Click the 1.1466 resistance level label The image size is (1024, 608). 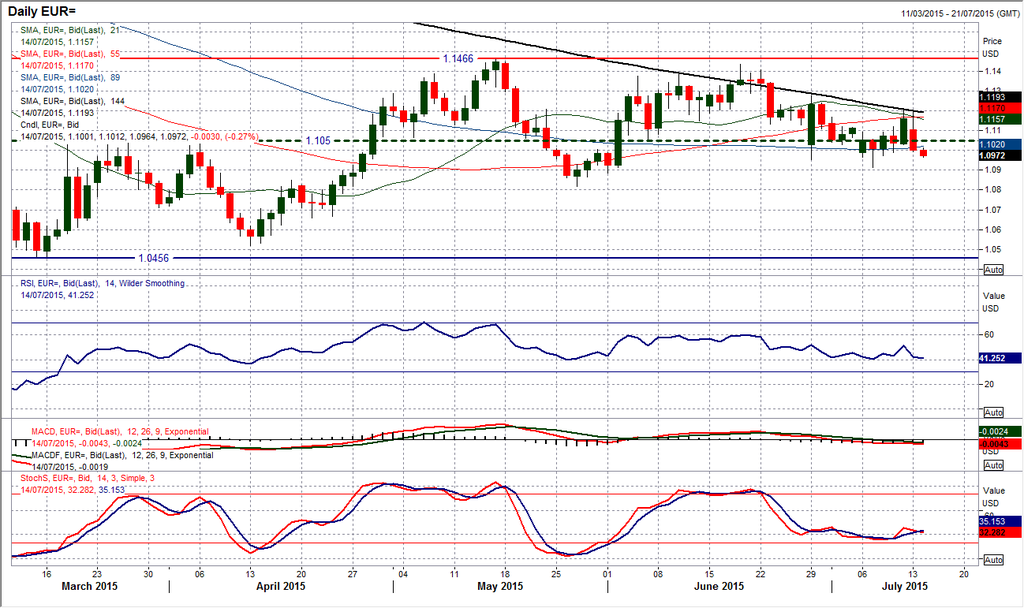[458, 59]
